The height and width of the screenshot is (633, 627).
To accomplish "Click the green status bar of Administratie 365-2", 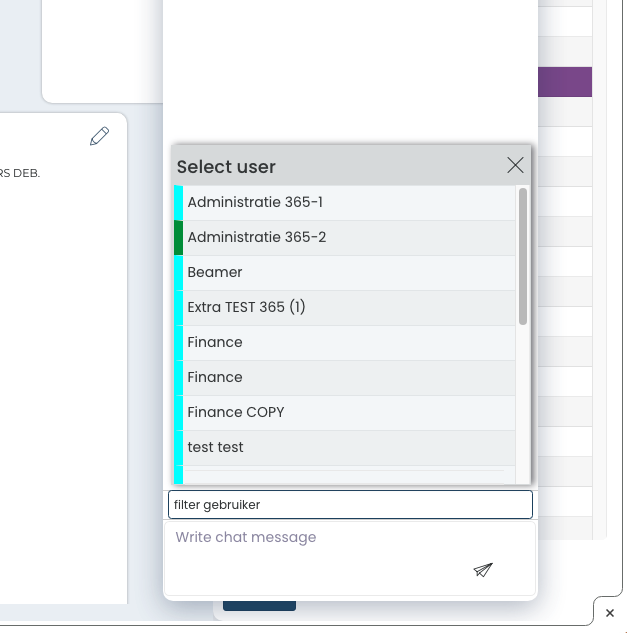I will click(178, 238).
